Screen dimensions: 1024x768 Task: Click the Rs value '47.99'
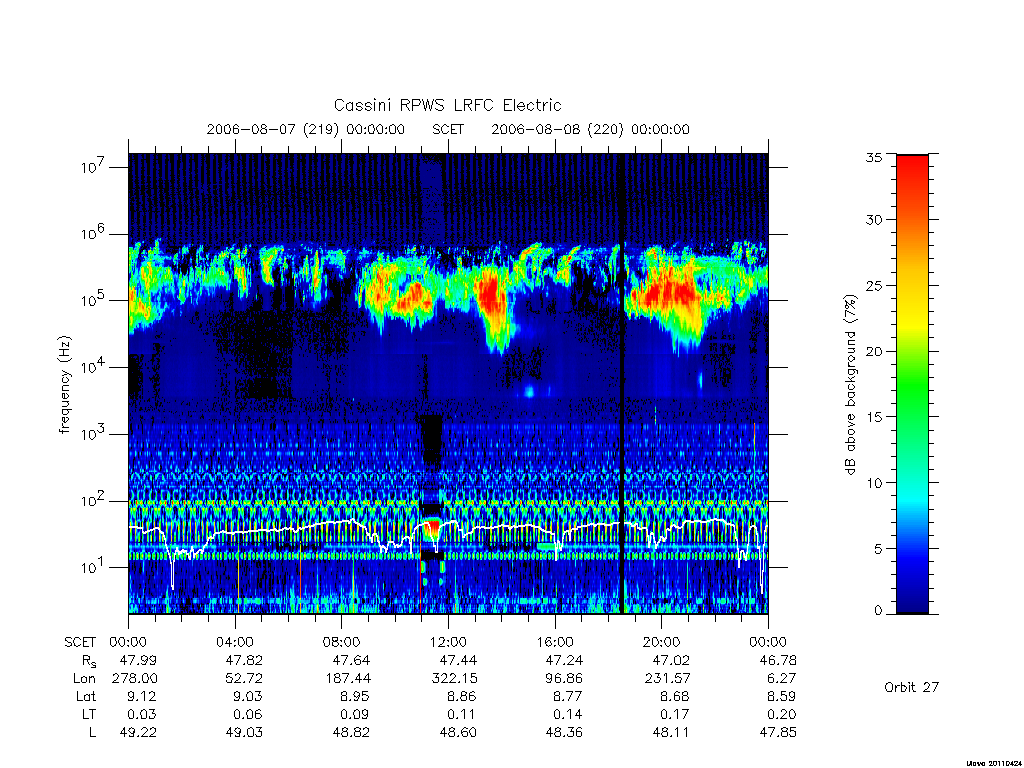click(138, 660)
